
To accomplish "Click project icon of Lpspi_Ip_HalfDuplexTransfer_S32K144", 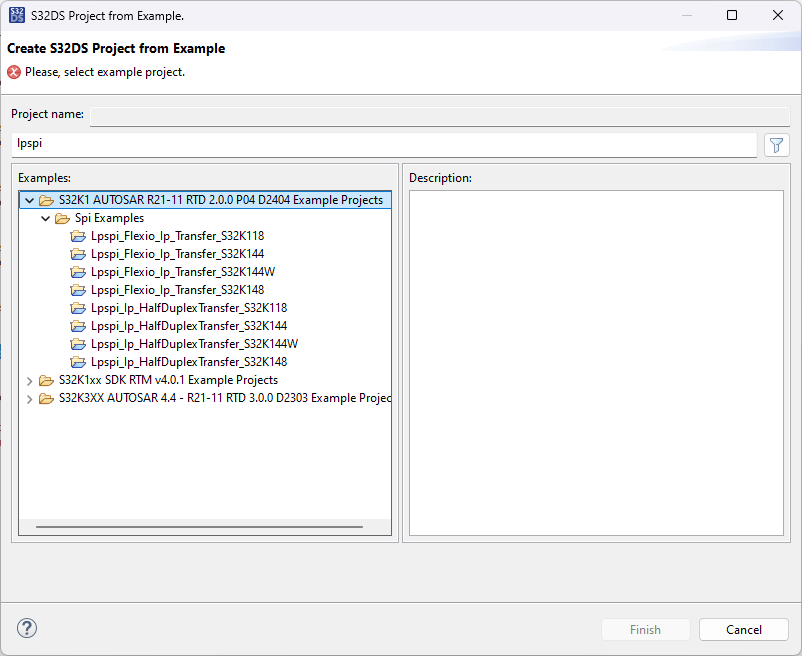I will coord(78,326).
